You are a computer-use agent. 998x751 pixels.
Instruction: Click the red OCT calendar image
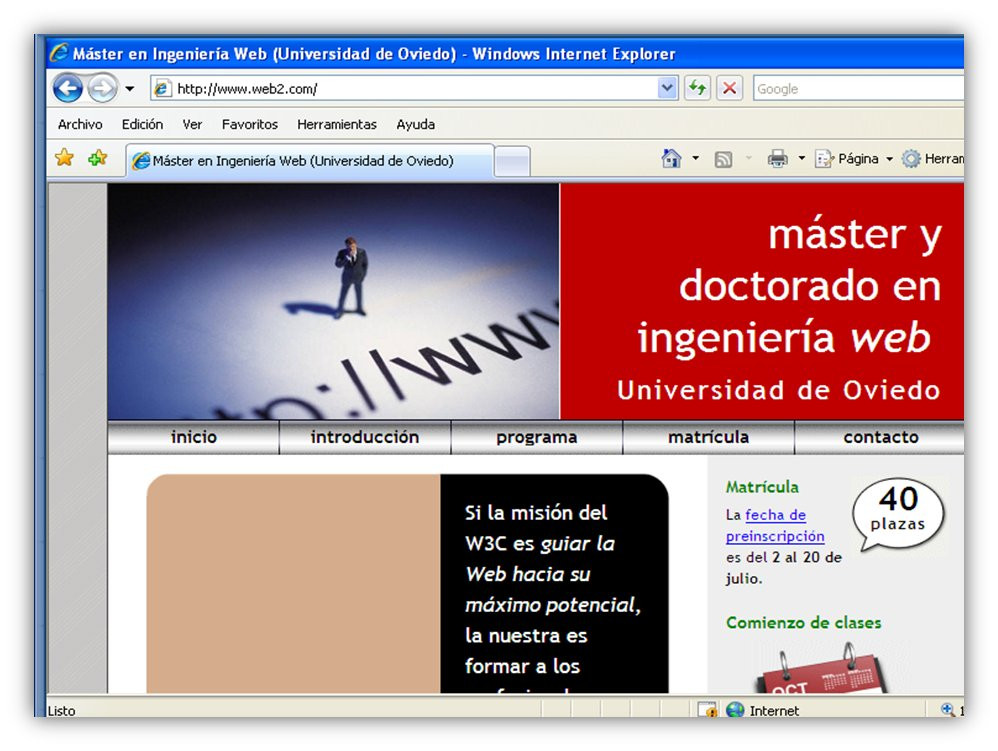pyautogui.click(x=821, y=668)
